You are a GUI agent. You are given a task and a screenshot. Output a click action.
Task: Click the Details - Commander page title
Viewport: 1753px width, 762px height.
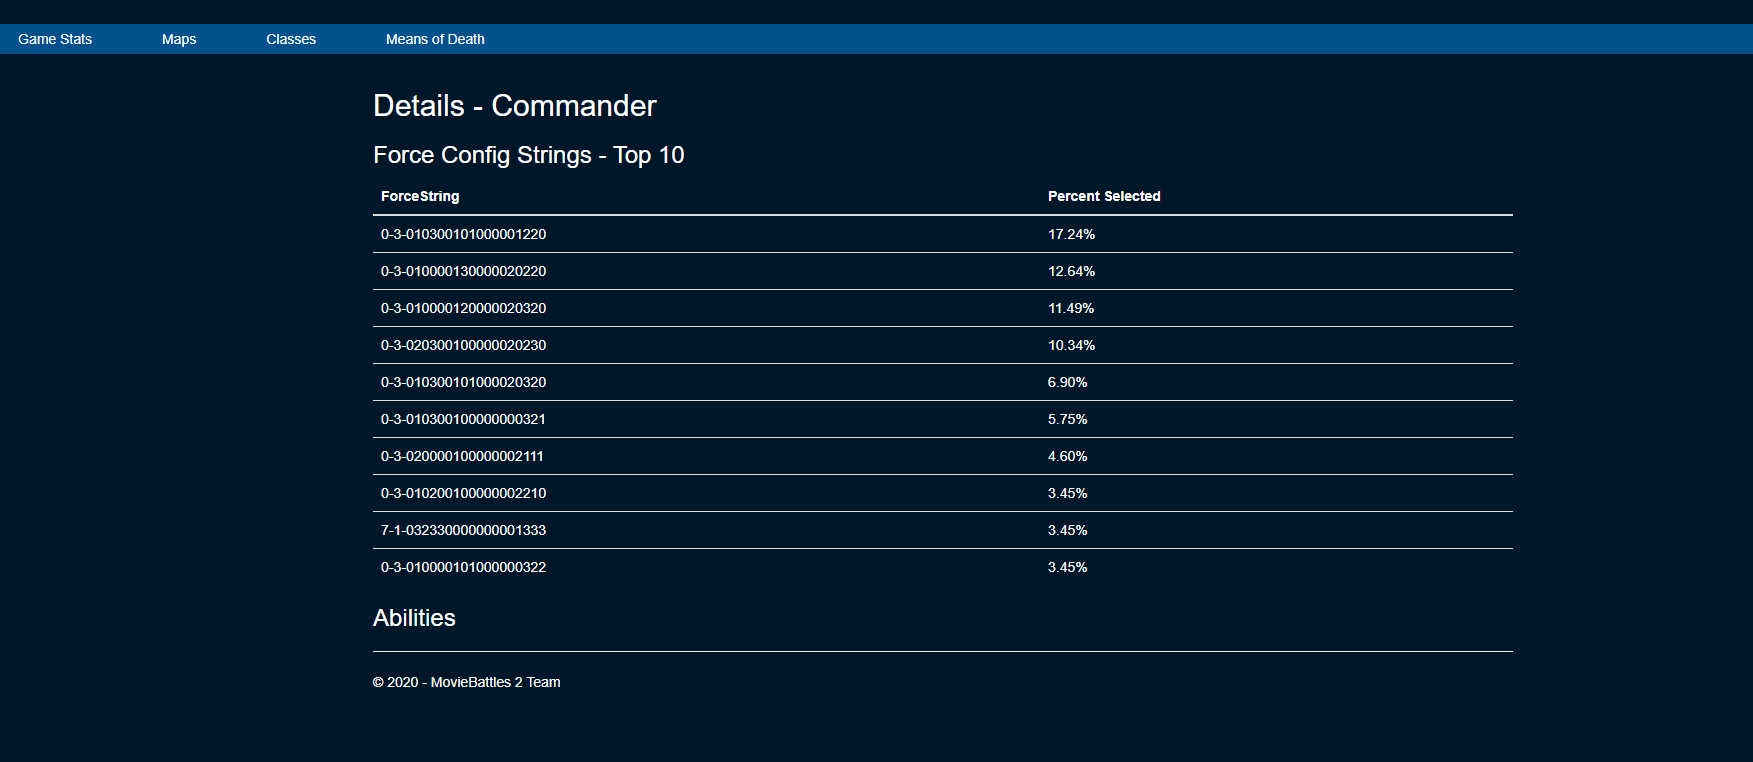pyautogui.click(x=514, y=106)
